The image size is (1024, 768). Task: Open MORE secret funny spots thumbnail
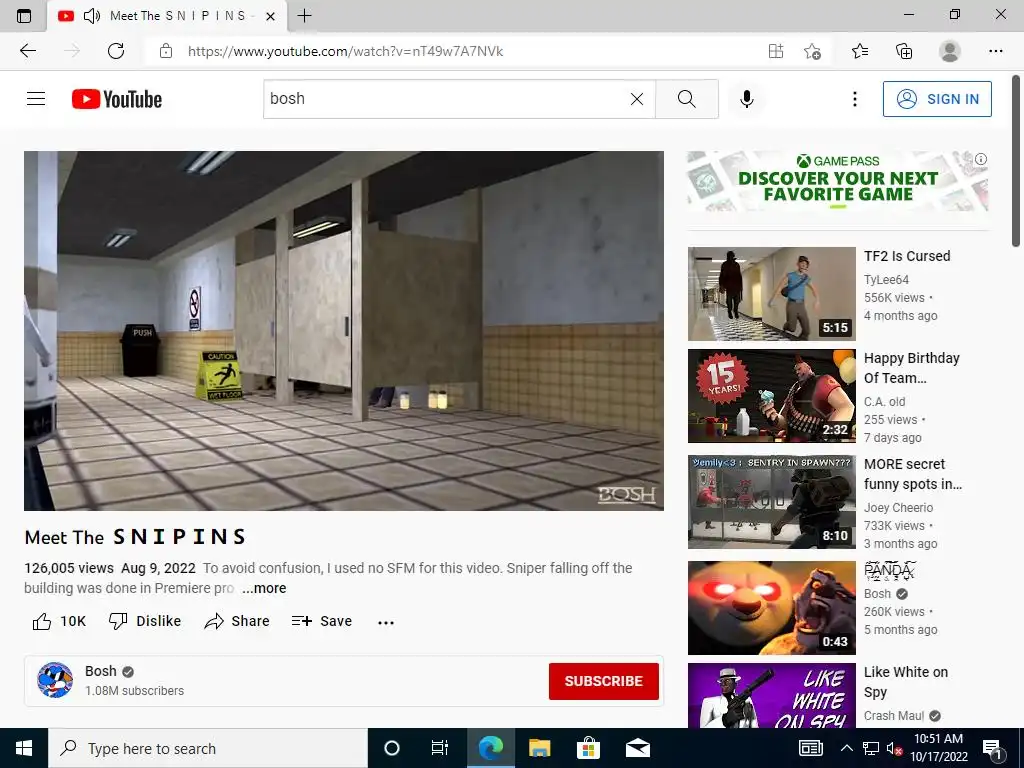pyautogui.click(x=771, y=502)
